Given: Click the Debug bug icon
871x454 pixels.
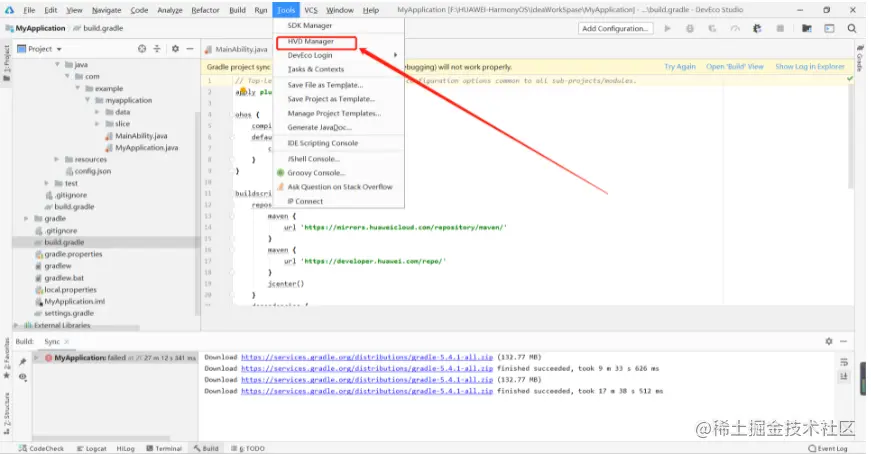Looking at the screenshot, I should pyautogui.click(x=689, y=28).
